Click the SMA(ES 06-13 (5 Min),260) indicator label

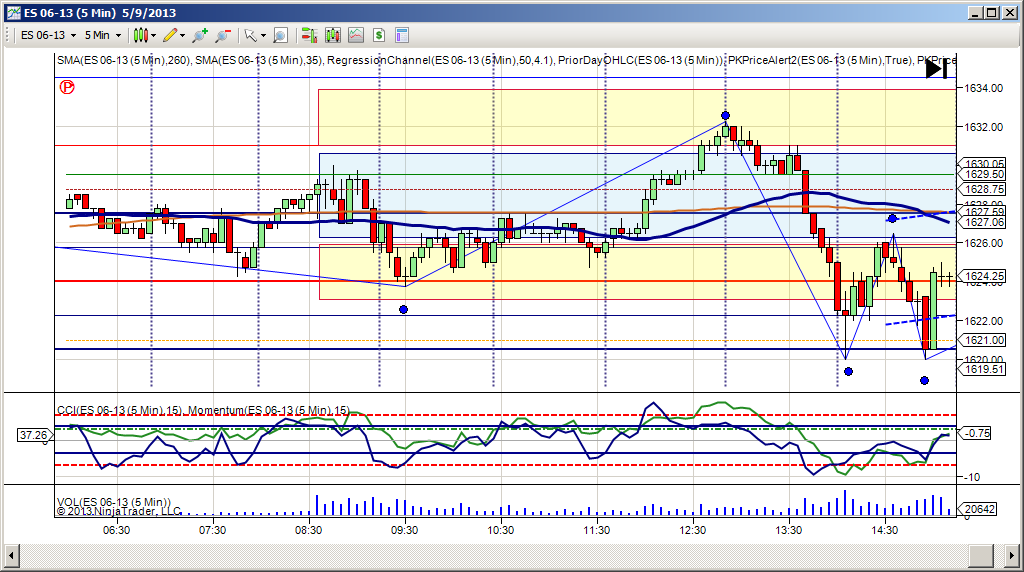[123, 60]
